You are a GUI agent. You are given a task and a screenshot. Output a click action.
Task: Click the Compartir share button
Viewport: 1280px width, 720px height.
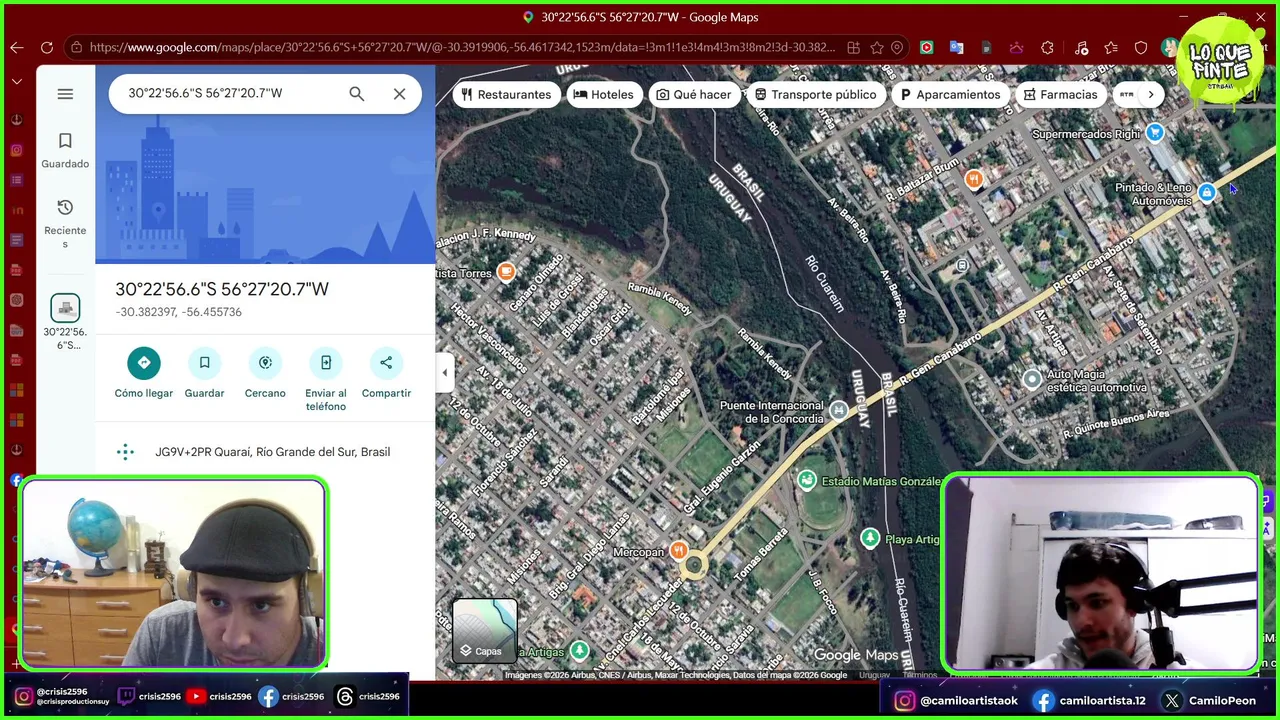click(x=386, y=374)
